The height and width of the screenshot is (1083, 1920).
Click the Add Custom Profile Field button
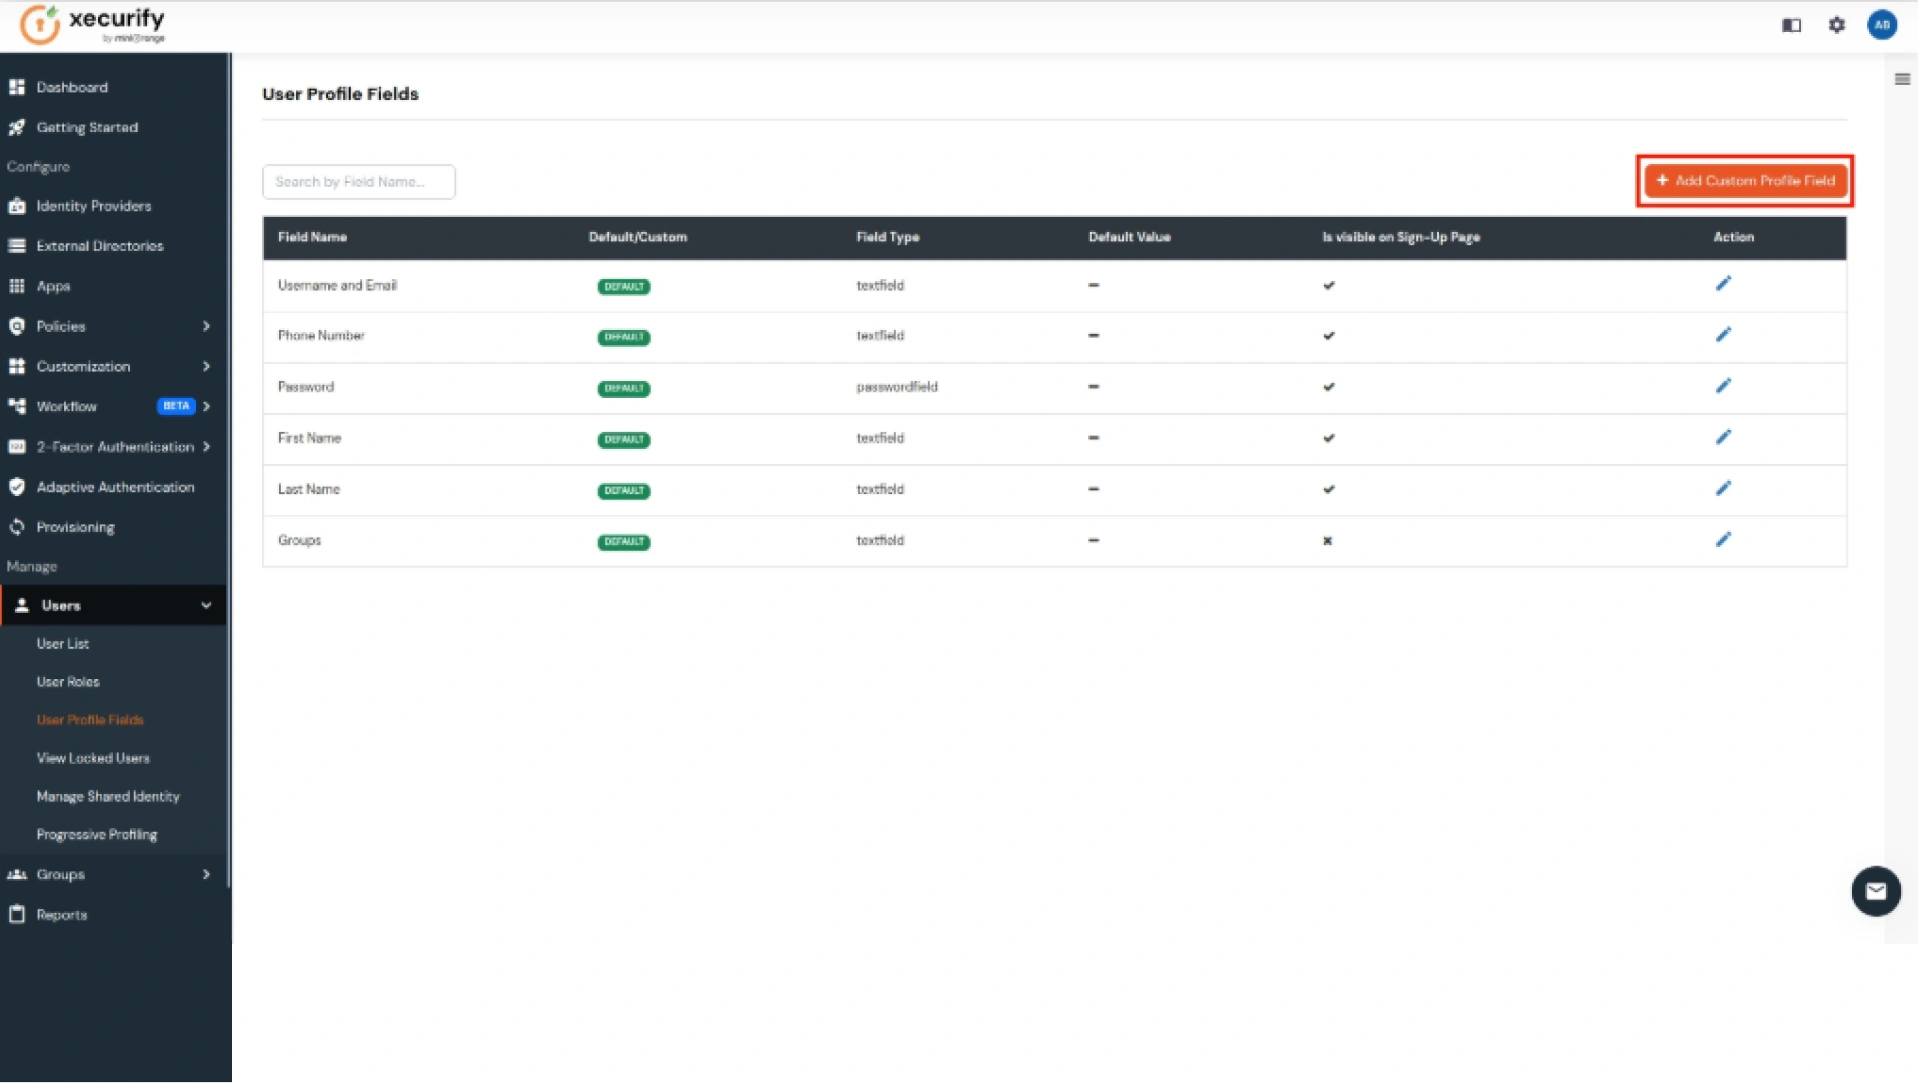(x=1744, y=181)
